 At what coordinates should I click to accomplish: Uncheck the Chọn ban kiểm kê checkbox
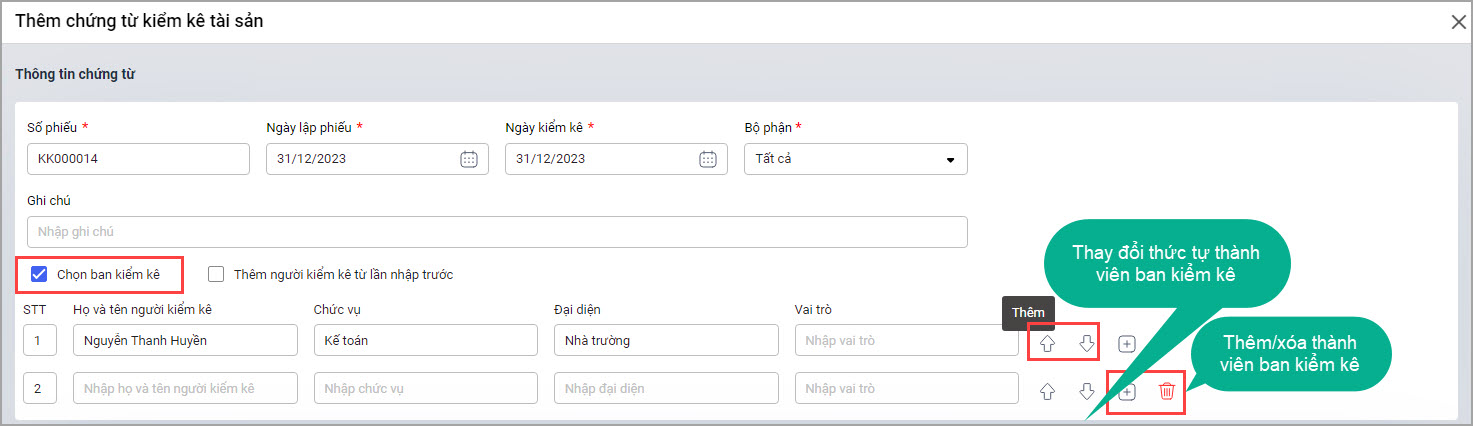[39, 274]
